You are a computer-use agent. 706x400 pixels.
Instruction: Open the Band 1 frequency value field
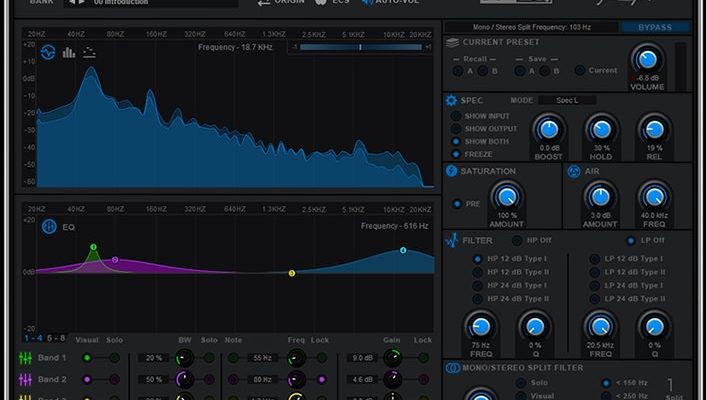click(x=261, y=357)
